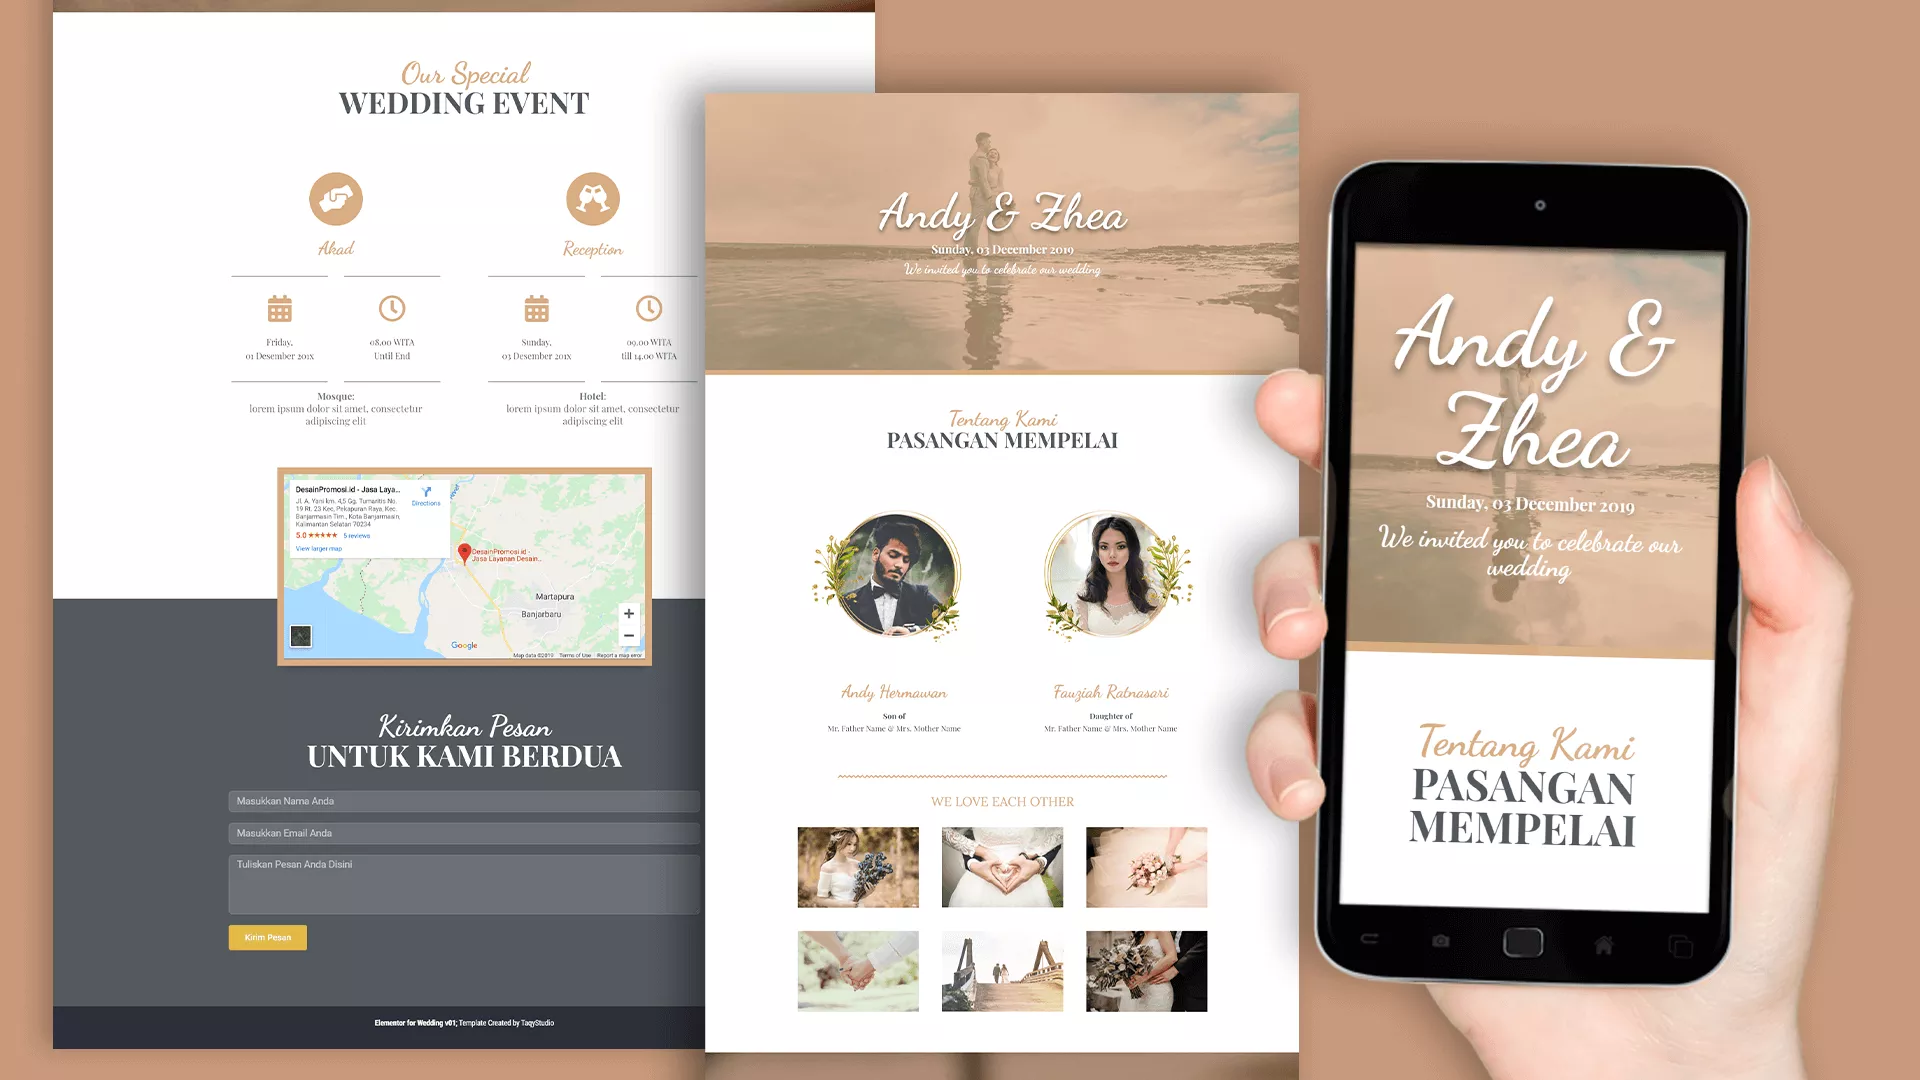The image size is (1920, 1080).
Task: Click the map zoom-in button
Action: pos(629,612)
